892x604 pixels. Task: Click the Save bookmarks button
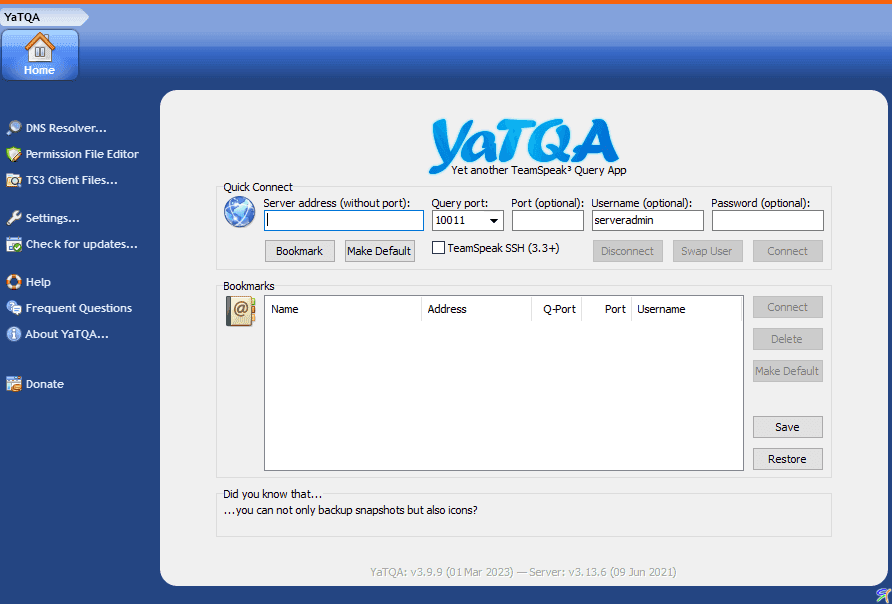coord(787,427)
